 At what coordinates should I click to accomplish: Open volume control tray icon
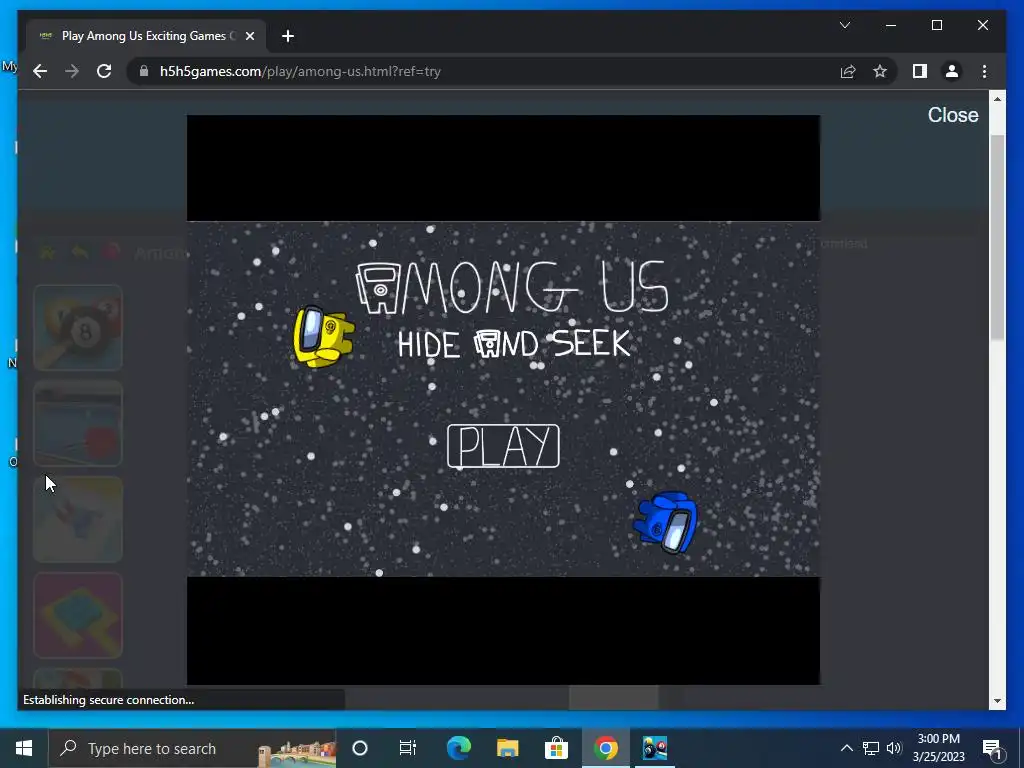point(894,748)
